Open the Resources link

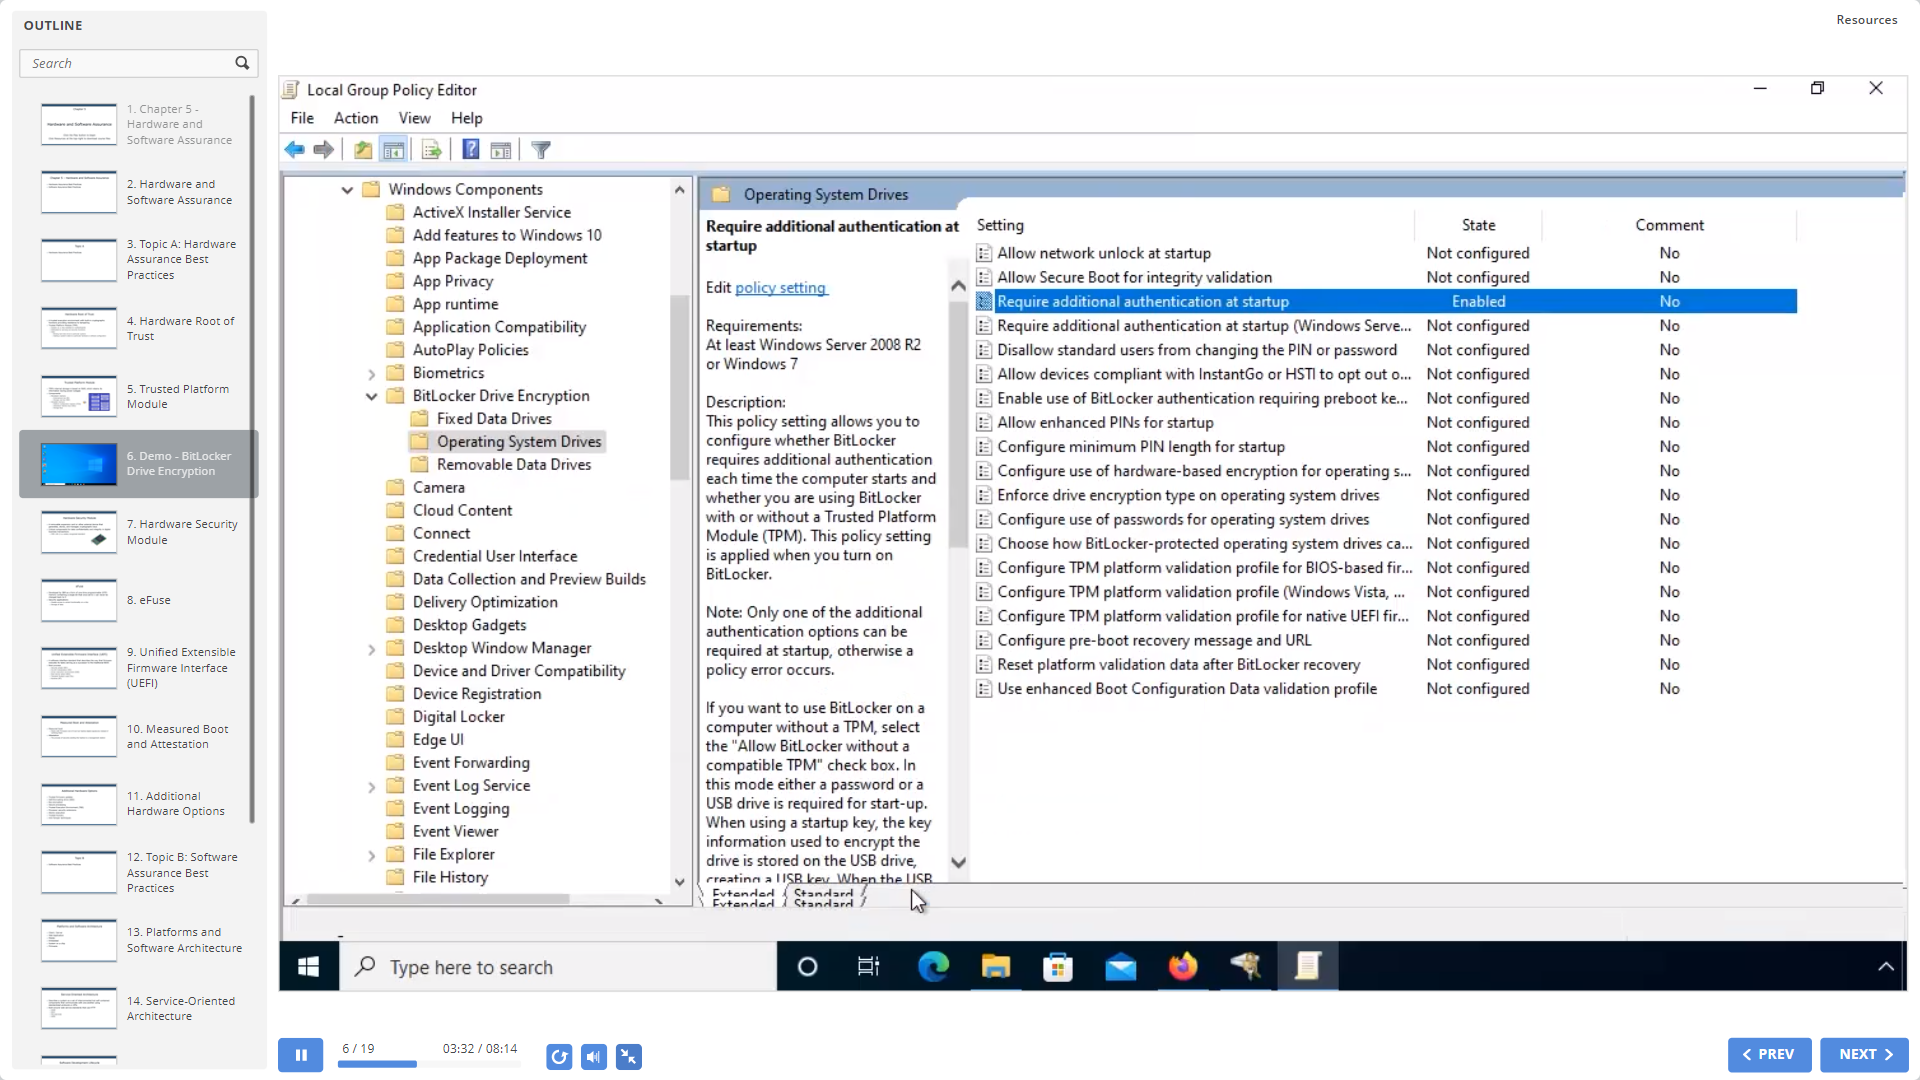pyautogui.click(x=1866, y=20)
